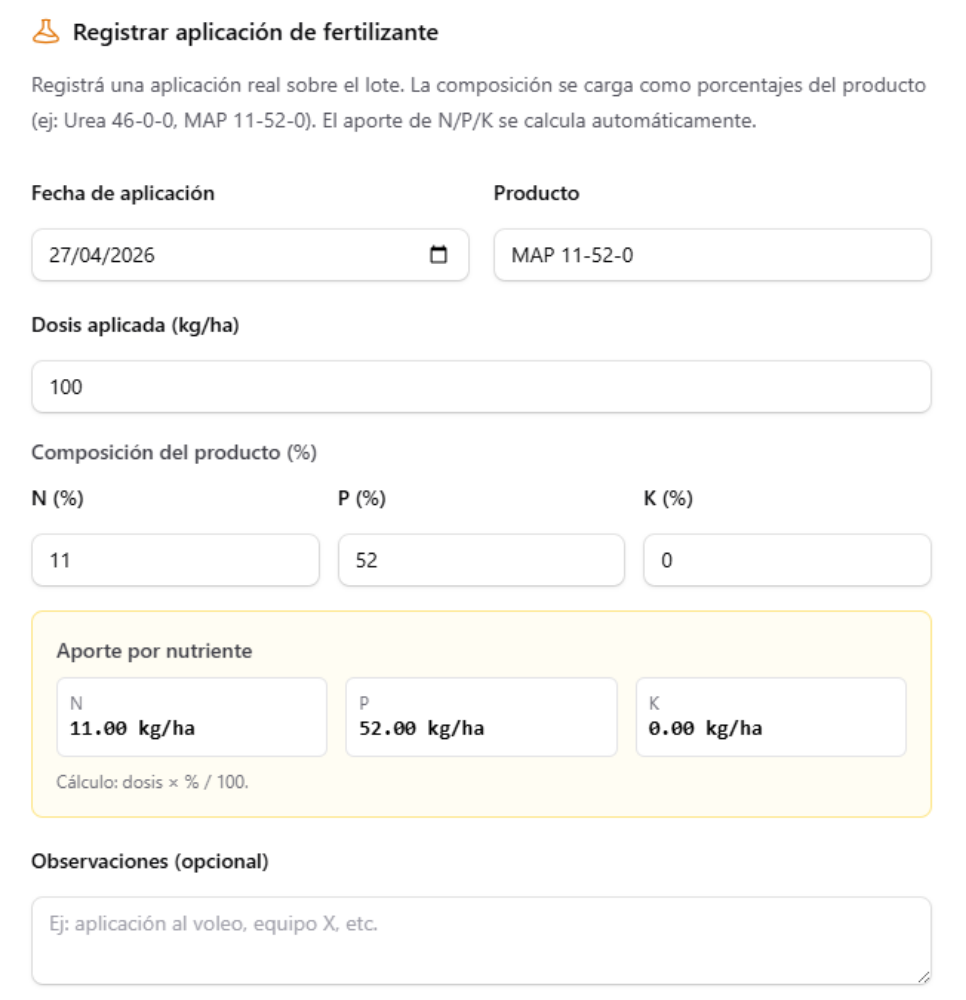Click the Observaciones (opcional) label

click(x=150, y=862)
